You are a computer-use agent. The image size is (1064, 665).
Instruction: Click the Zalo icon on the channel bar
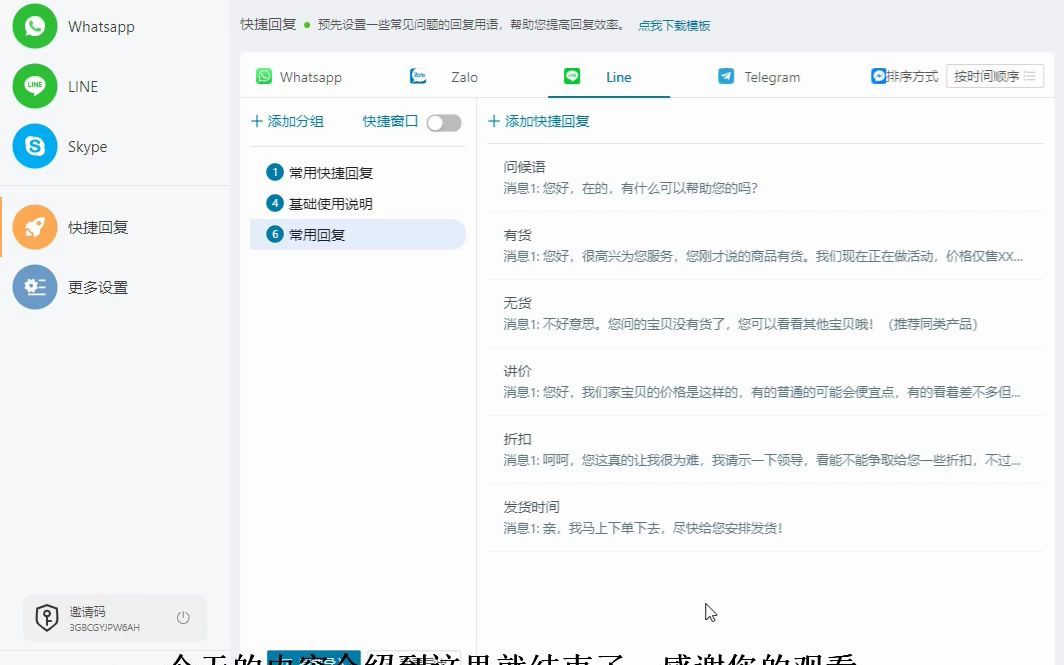point(417,75)
